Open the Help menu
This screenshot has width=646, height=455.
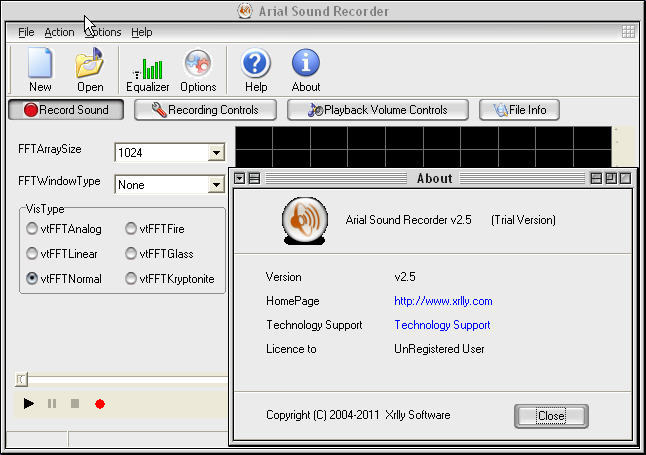142,32
